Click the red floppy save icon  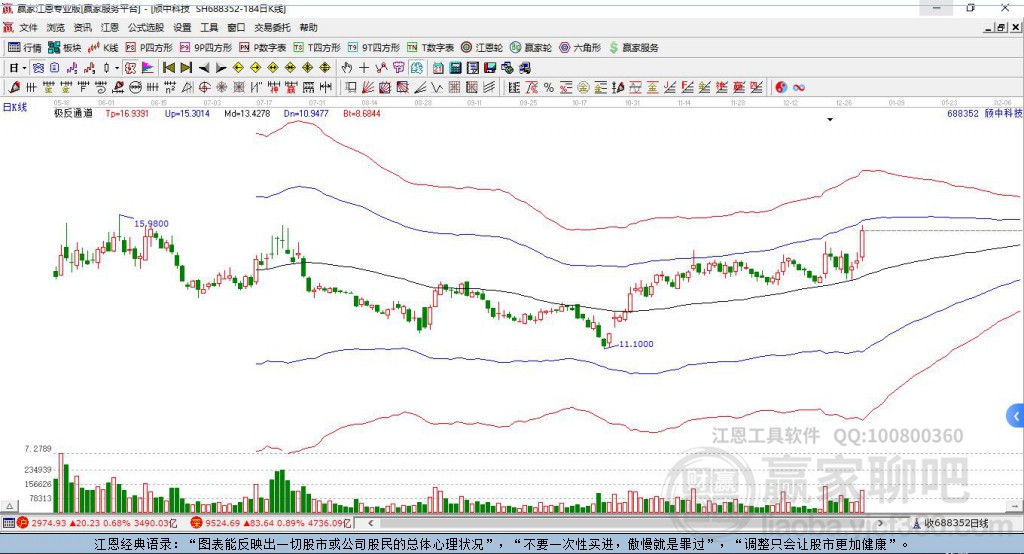[490, 68]
